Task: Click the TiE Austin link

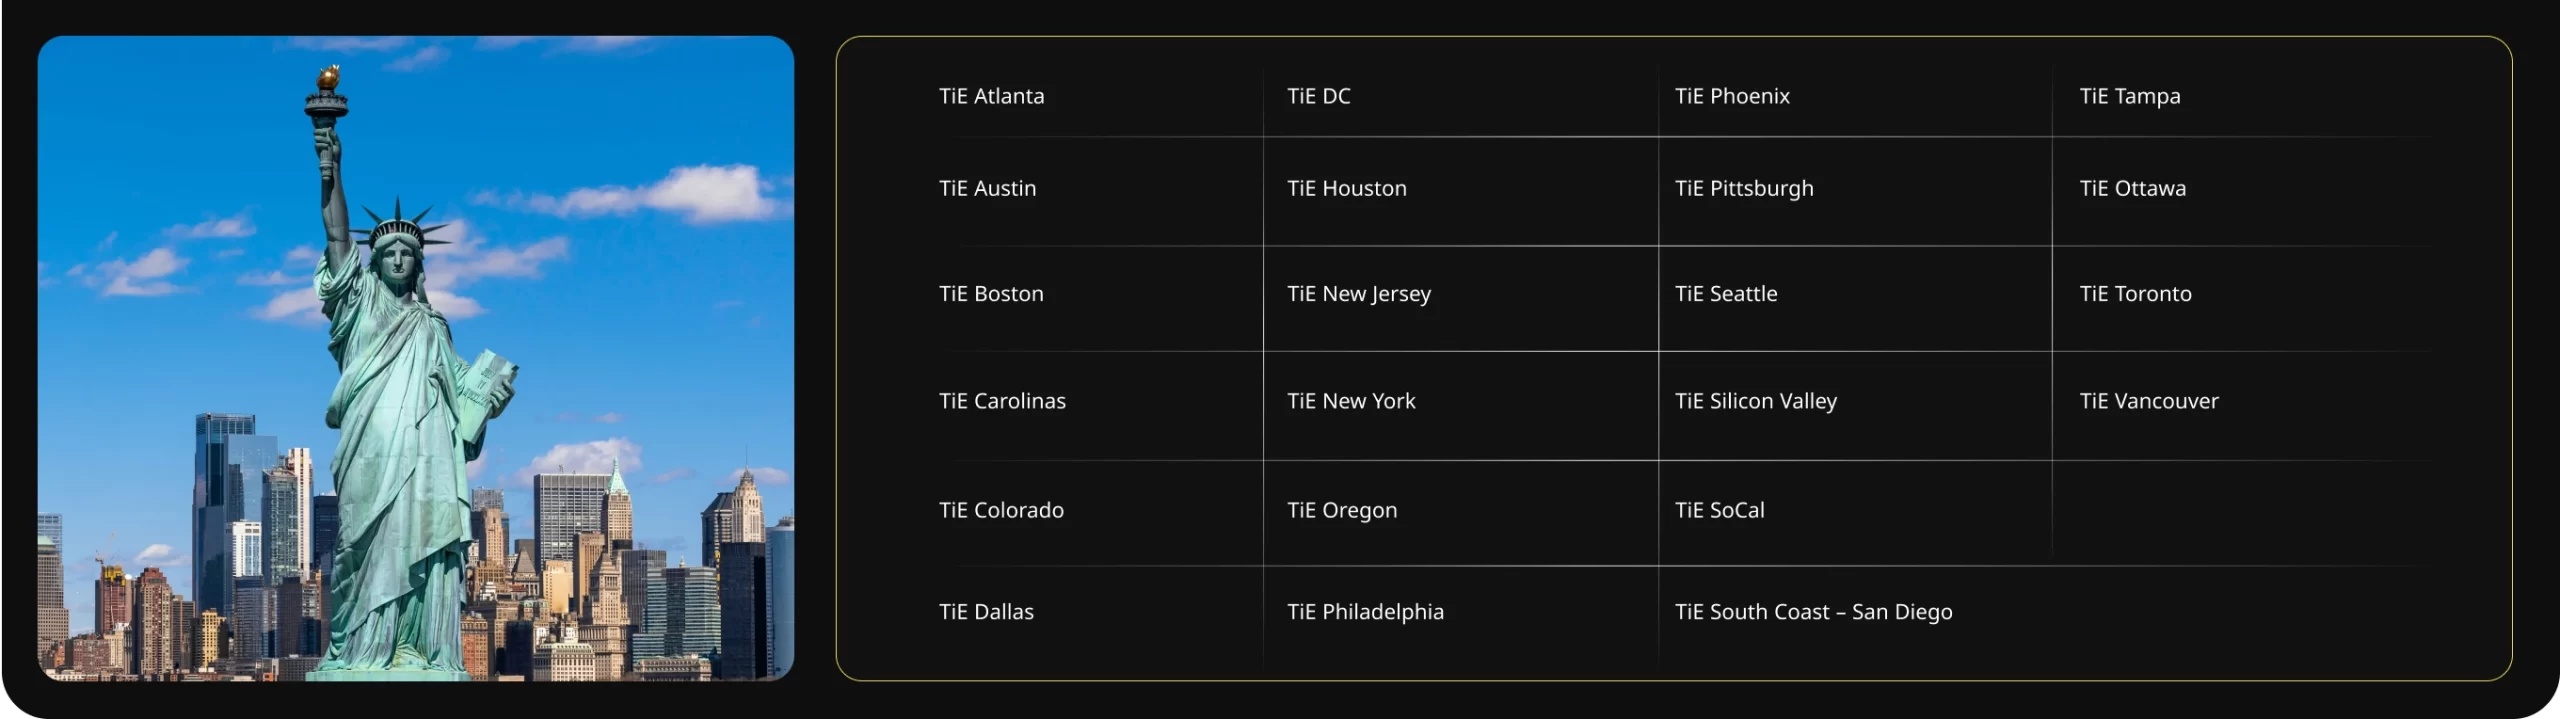Action: (x=987, y=188)
